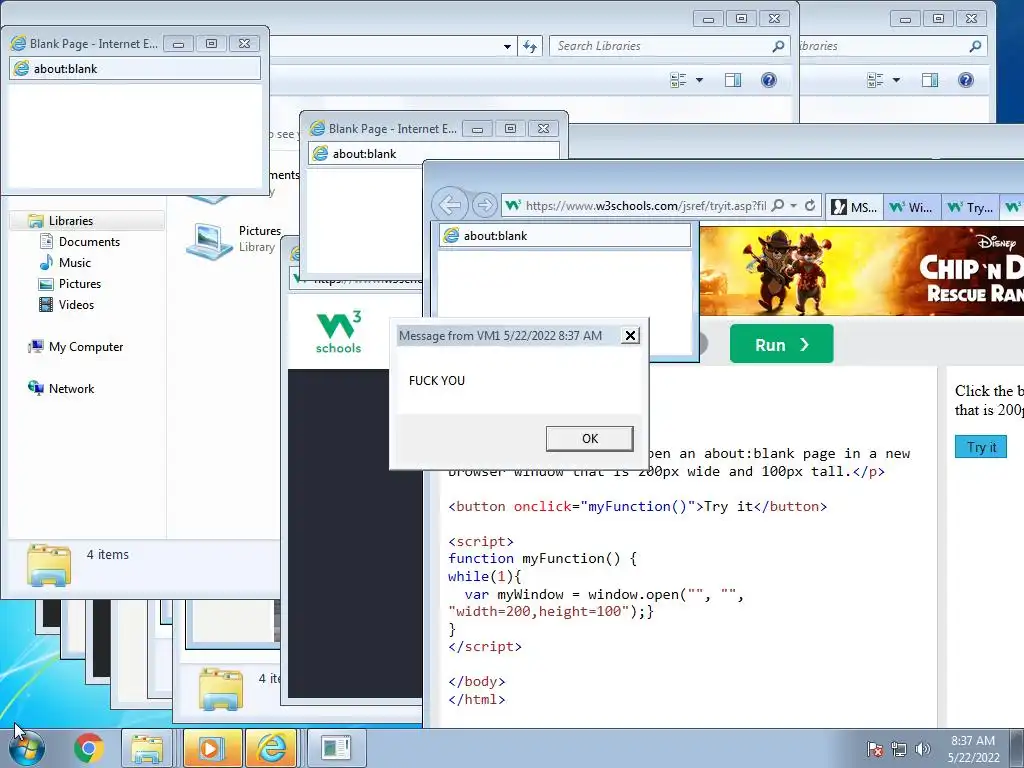Click the Try it button in result pane

980,447
